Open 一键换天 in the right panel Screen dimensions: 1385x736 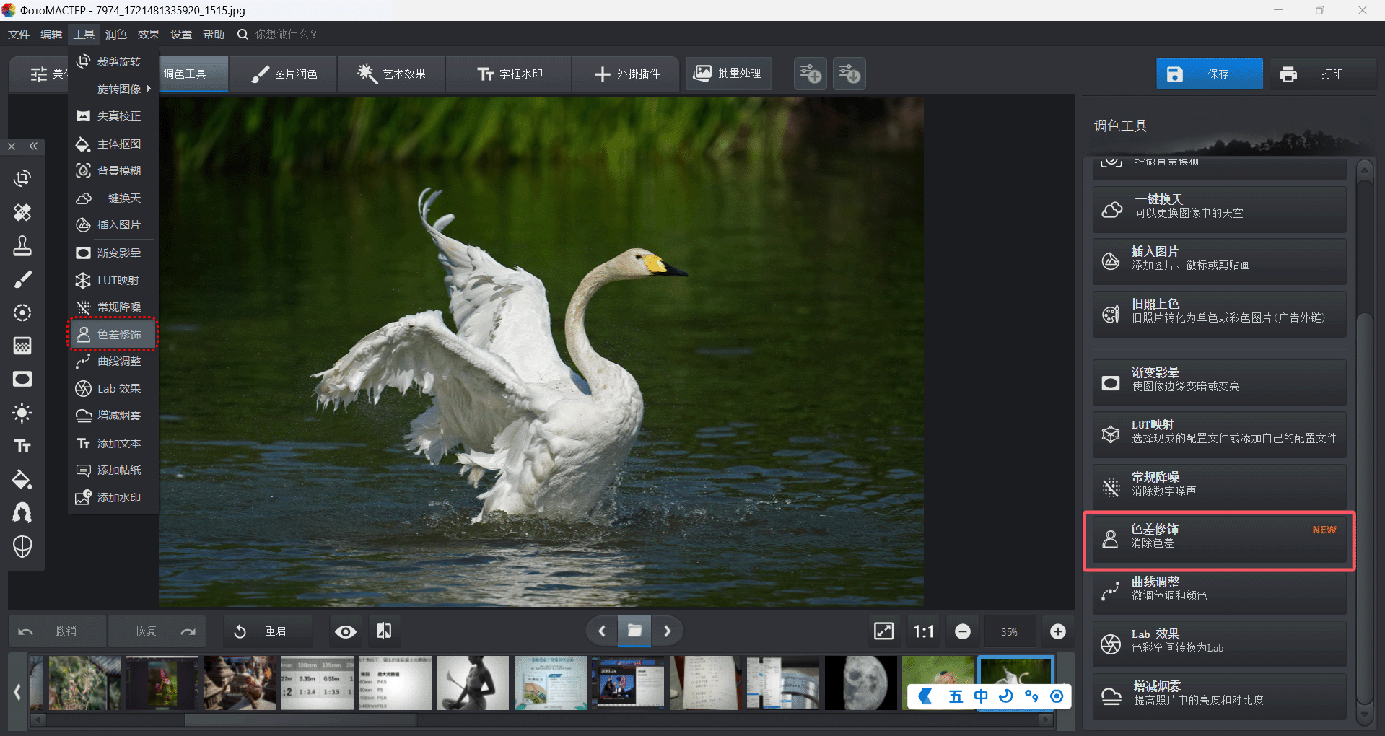(1220, 207)
